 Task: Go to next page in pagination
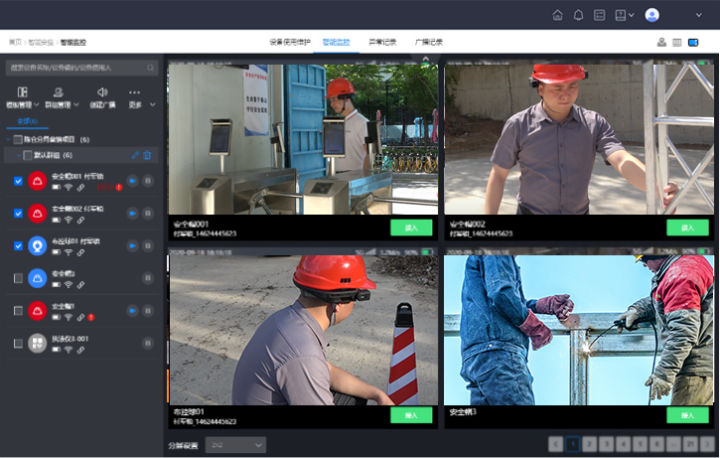[x=706, y=444]
